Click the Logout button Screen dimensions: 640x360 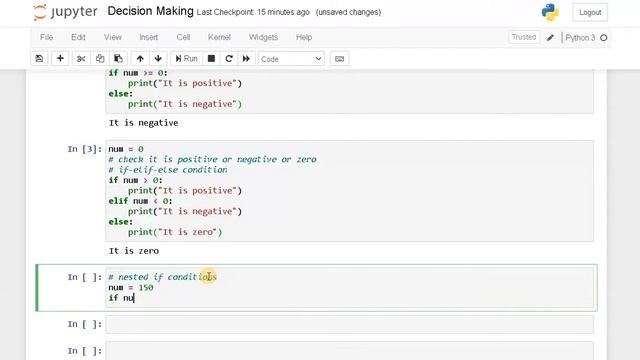tap(590, 12)
